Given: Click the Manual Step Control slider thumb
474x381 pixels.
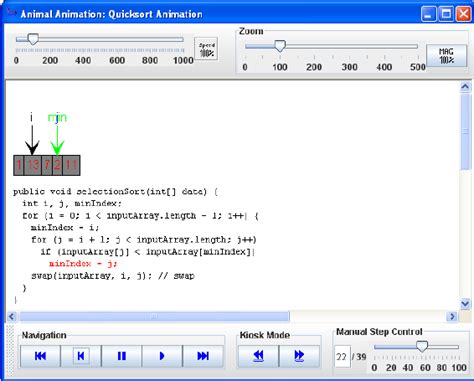Looking at the screenshot, I should 422,346.
